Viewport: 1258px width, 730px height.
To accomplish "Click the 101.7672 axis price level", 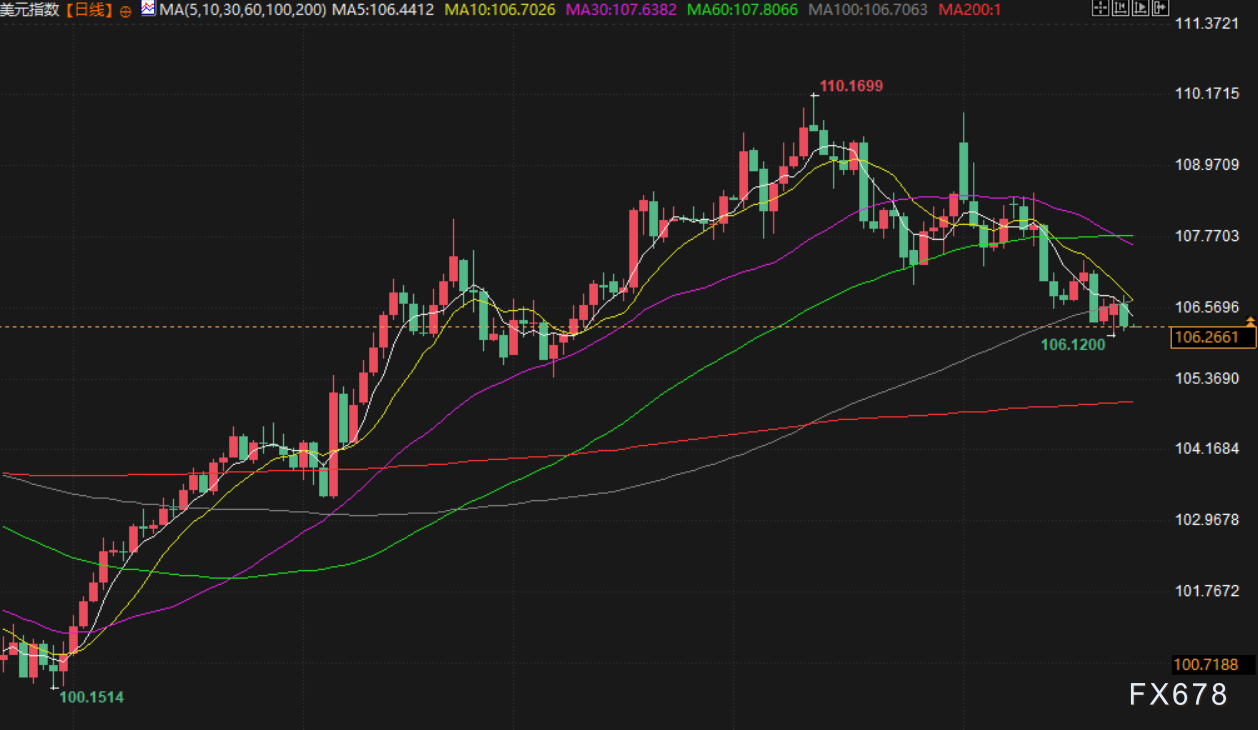I will [1206, 591].
